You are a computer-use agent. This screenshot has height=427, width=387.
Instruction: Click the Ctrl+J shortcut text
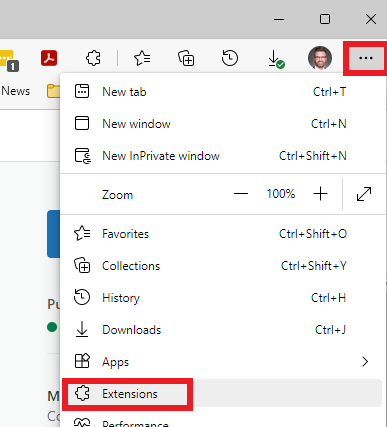(x=330, y=330)
